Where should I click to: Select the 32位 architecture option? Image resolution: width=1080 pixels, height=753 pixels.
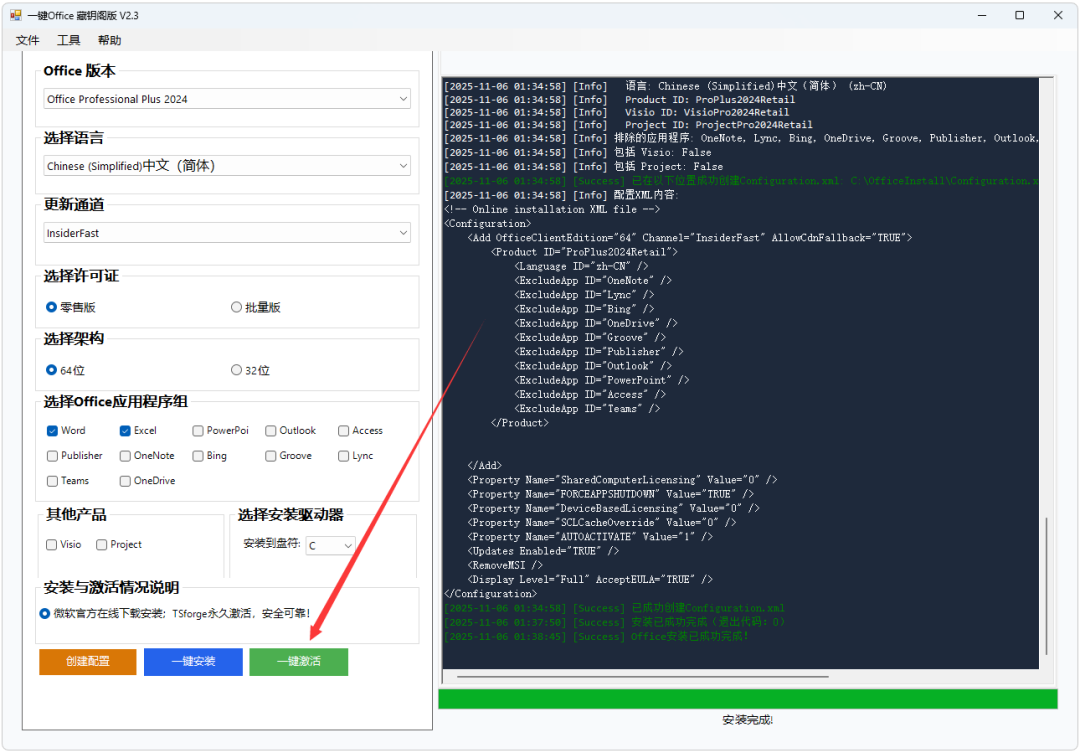tap(237, 370)
